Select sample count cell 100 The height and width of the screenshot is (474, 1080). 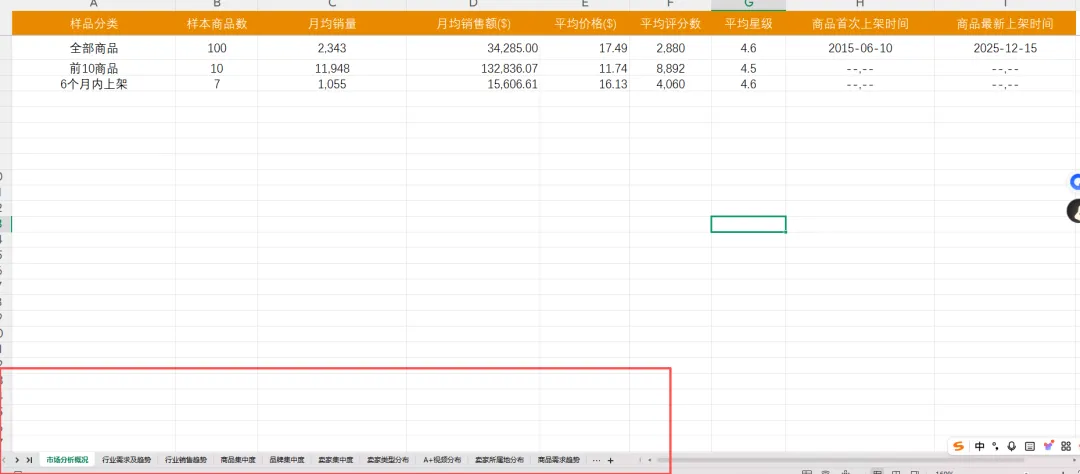point(217,48)
